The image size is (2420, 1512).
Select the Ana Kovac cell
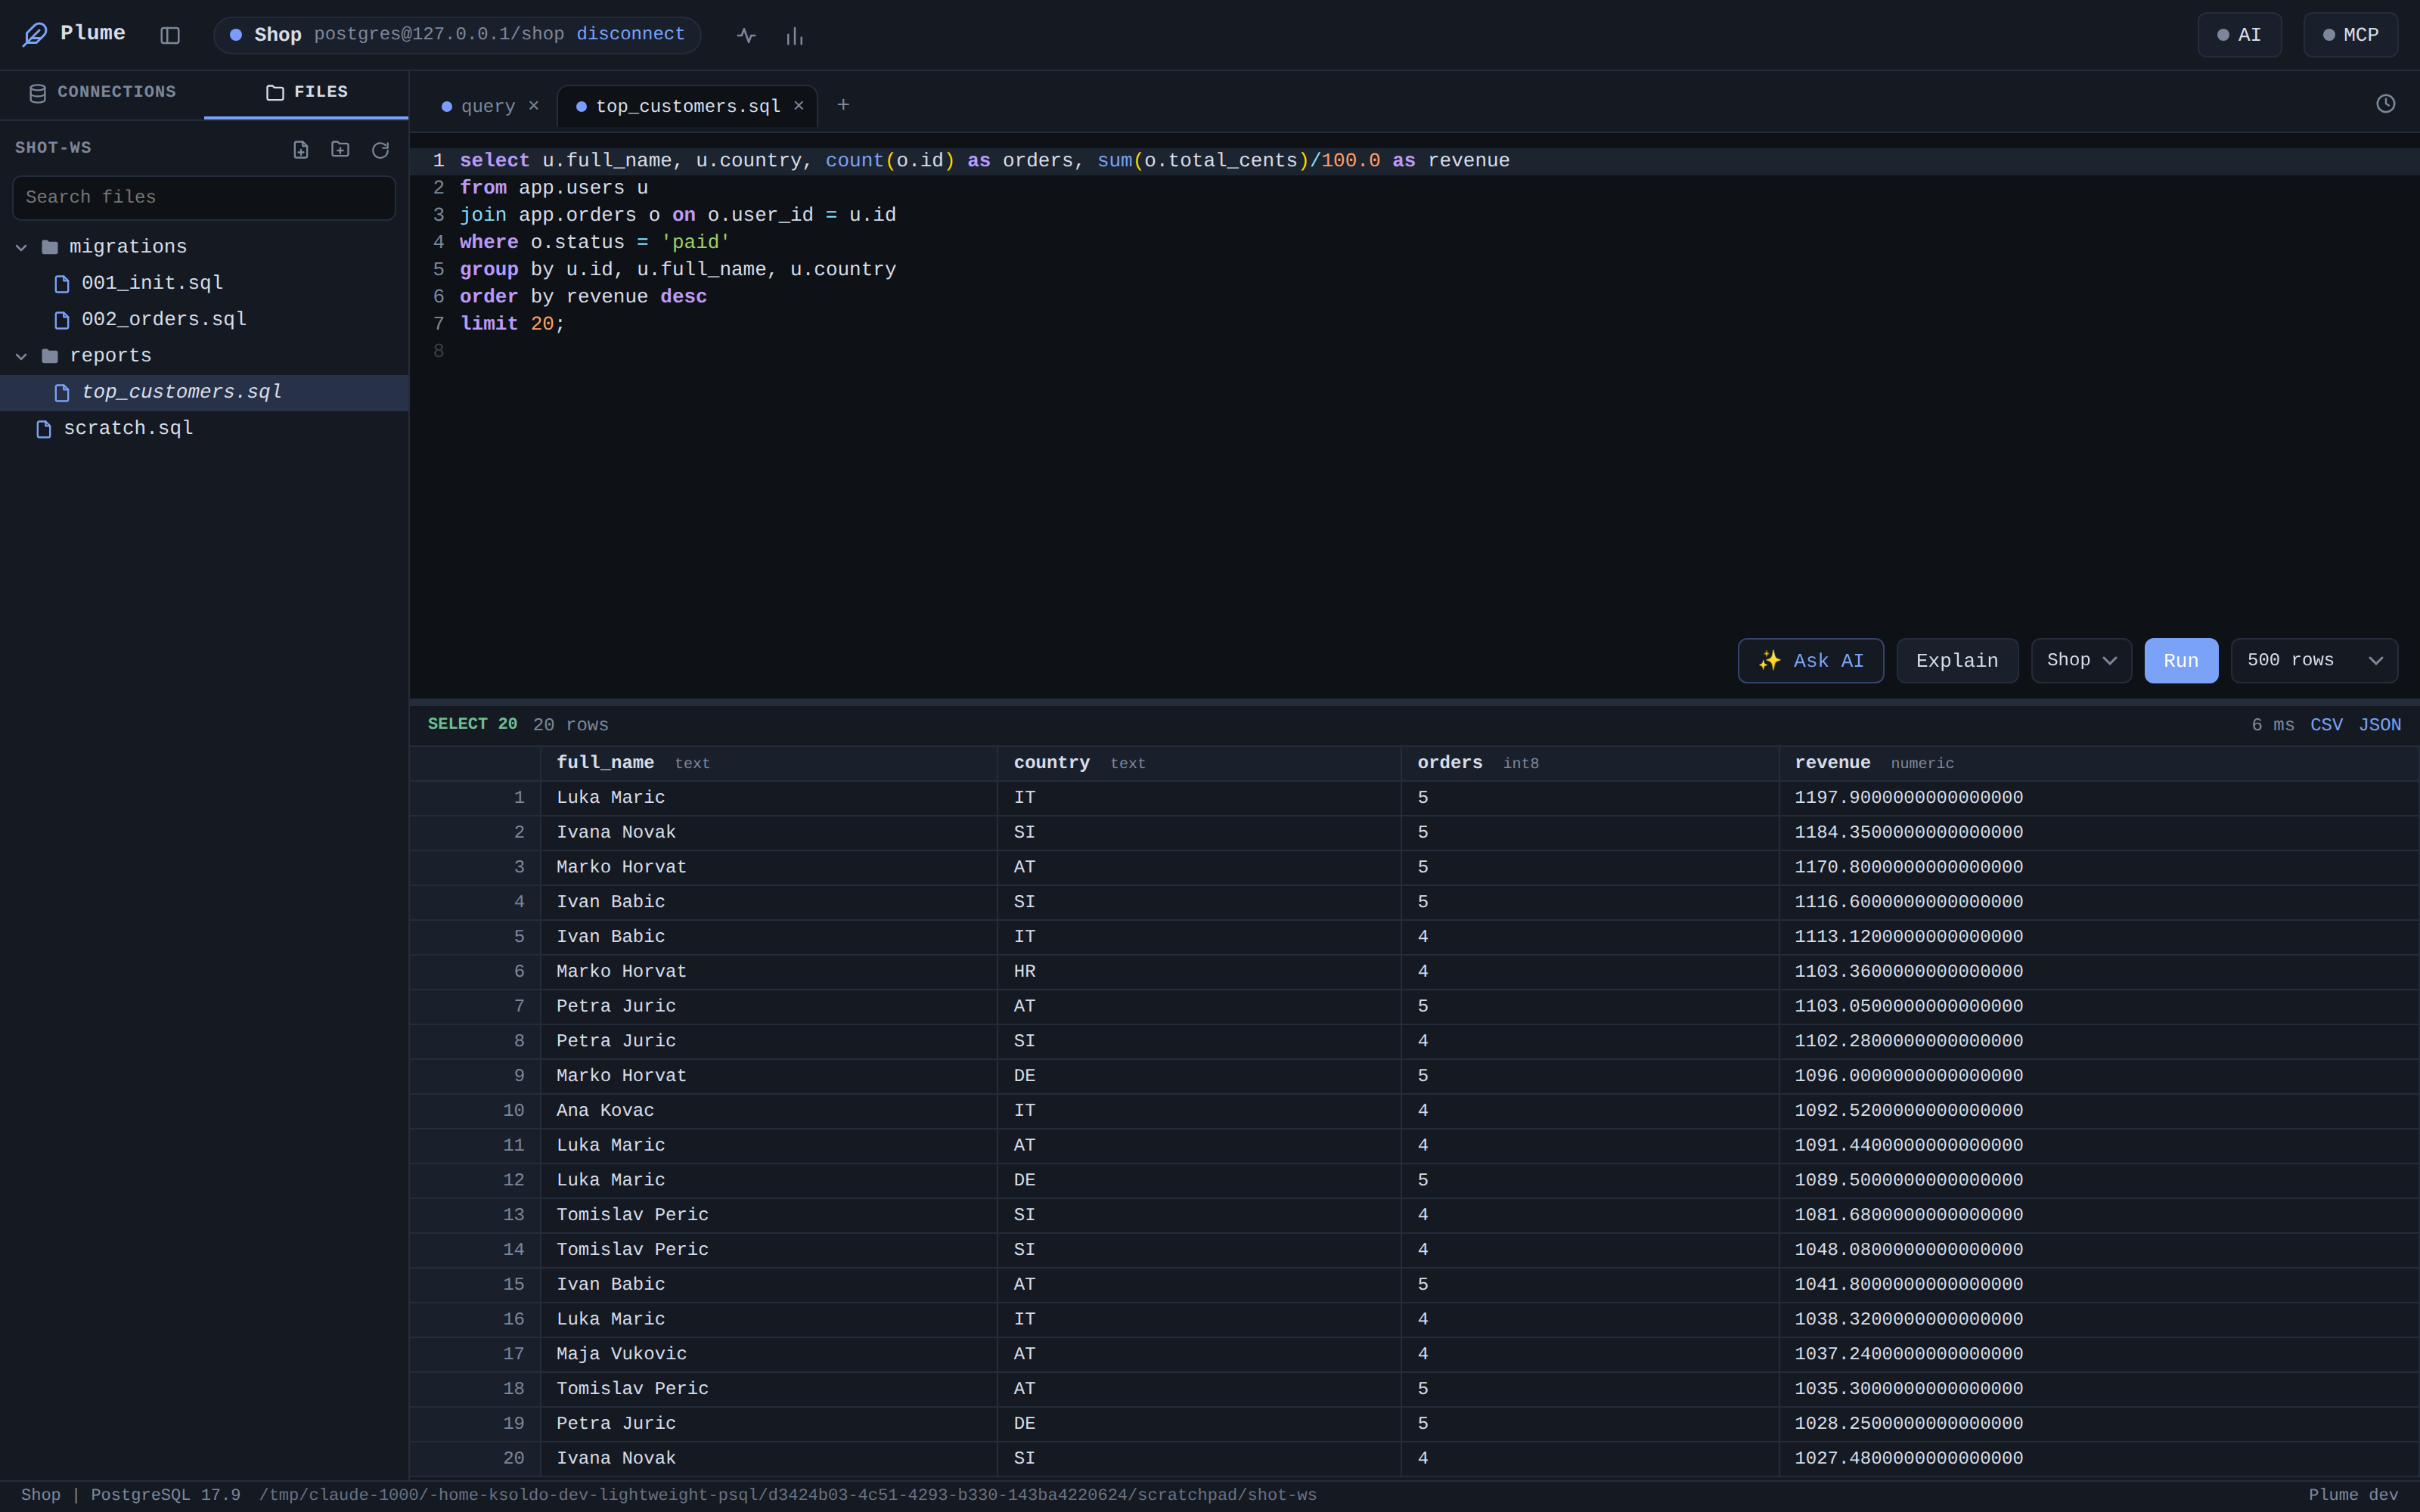point(768,1111)
